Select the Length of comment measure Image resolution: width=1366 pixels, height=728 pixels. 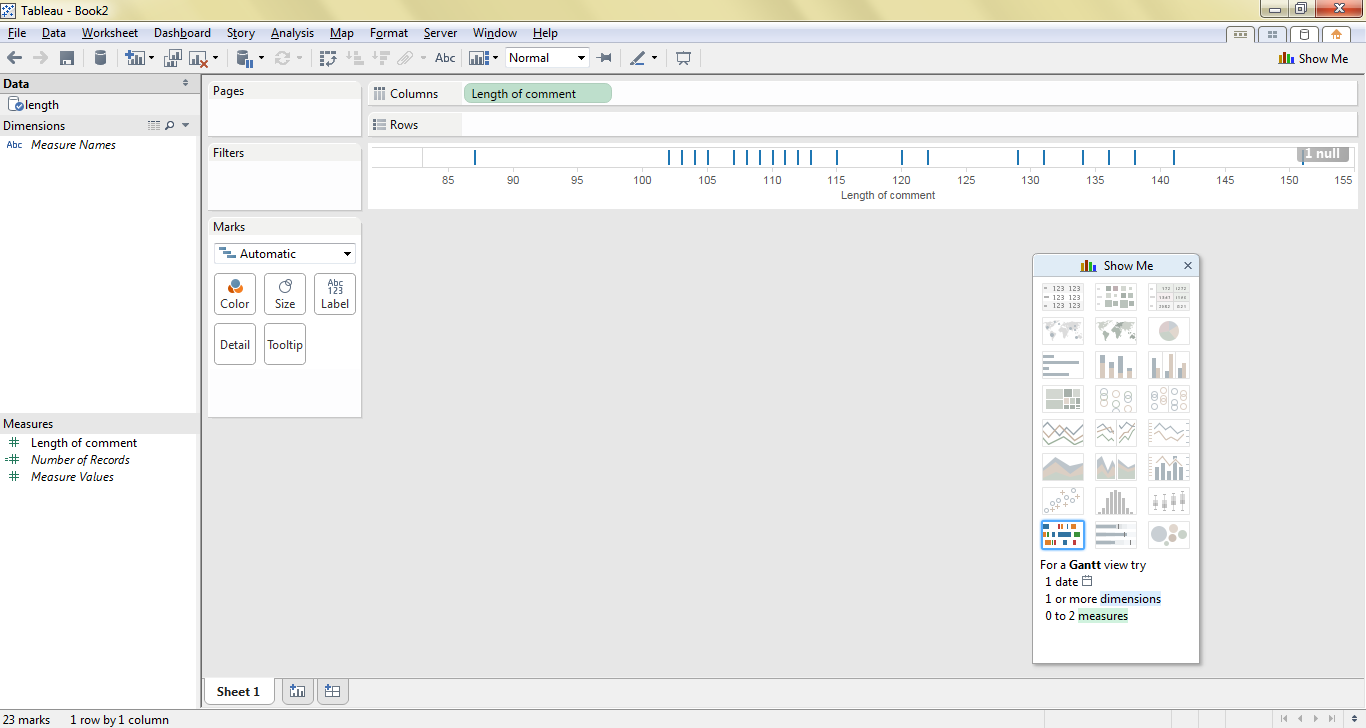(x=84, y=443)
